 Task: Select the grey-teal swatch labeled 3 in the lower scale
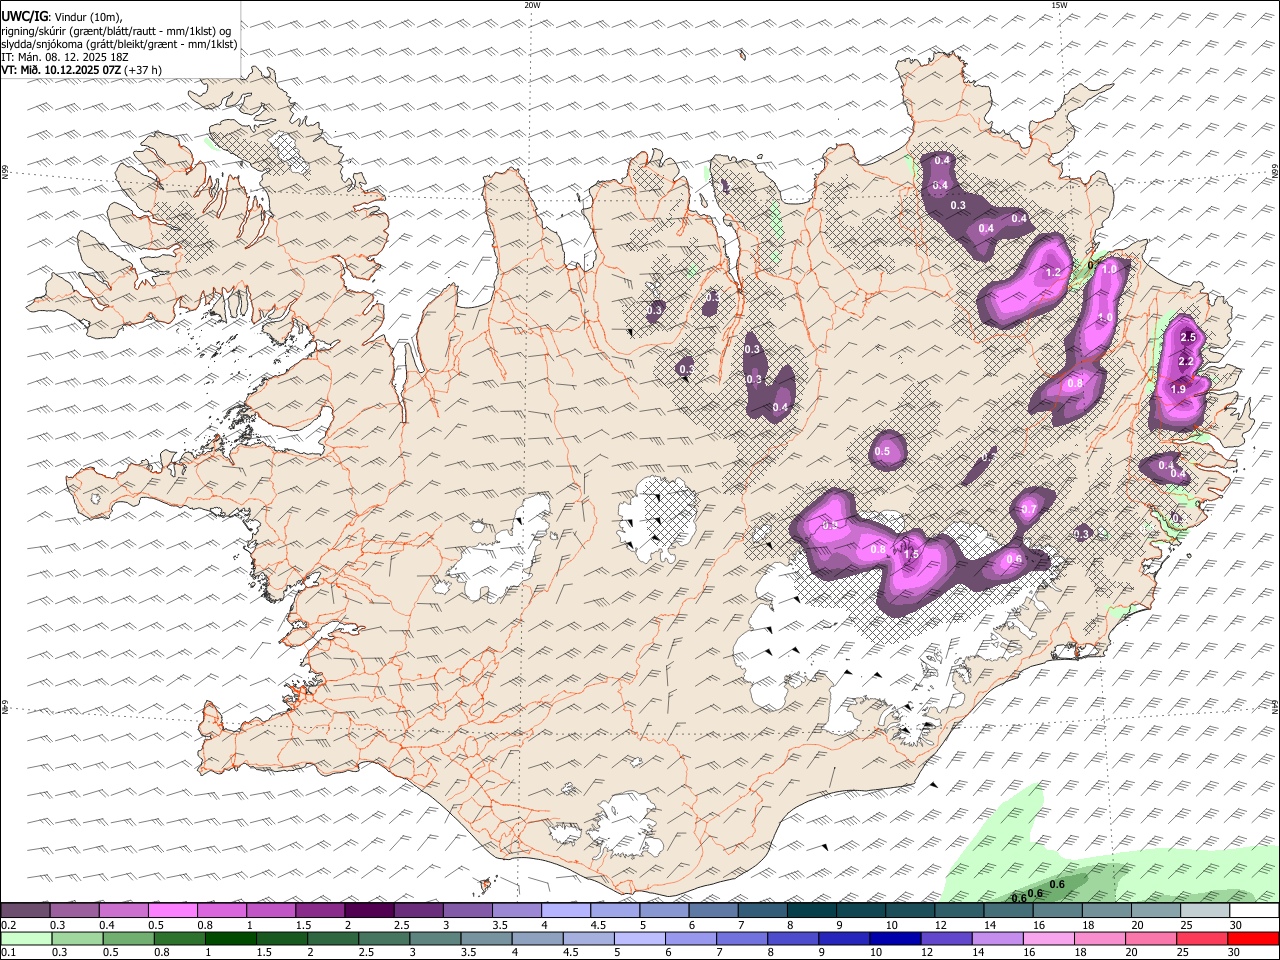(x=435, y=939)
